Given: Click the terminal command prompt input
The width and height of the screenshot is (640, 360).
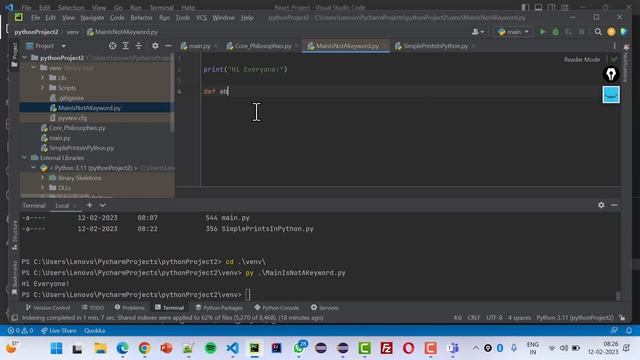Looking at the screenshot, I should [x=248, y=295].
